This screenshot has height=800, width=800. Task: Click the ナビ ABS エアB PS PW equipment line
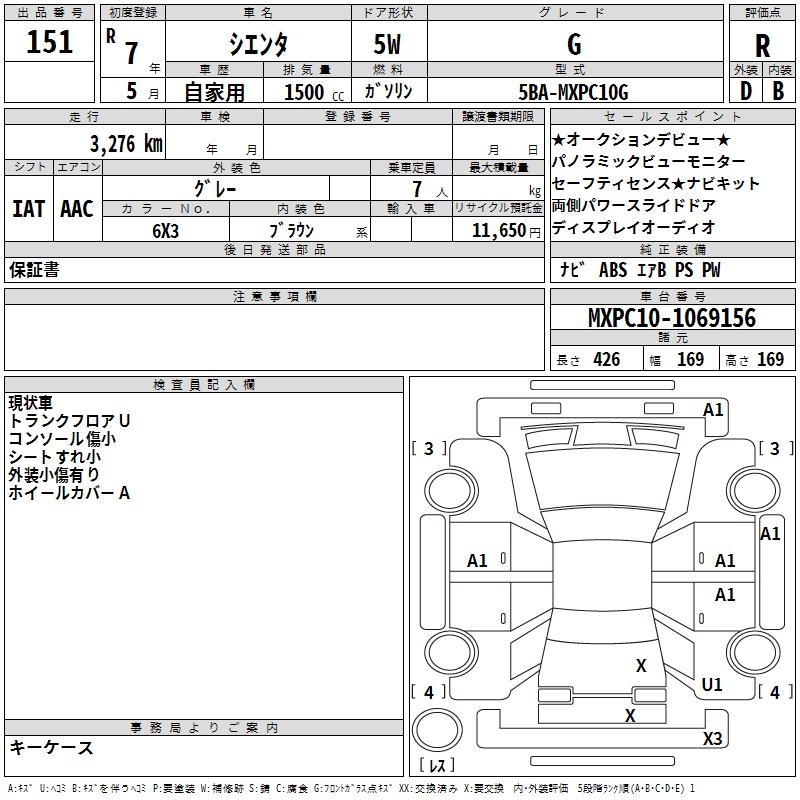[640, 270]
